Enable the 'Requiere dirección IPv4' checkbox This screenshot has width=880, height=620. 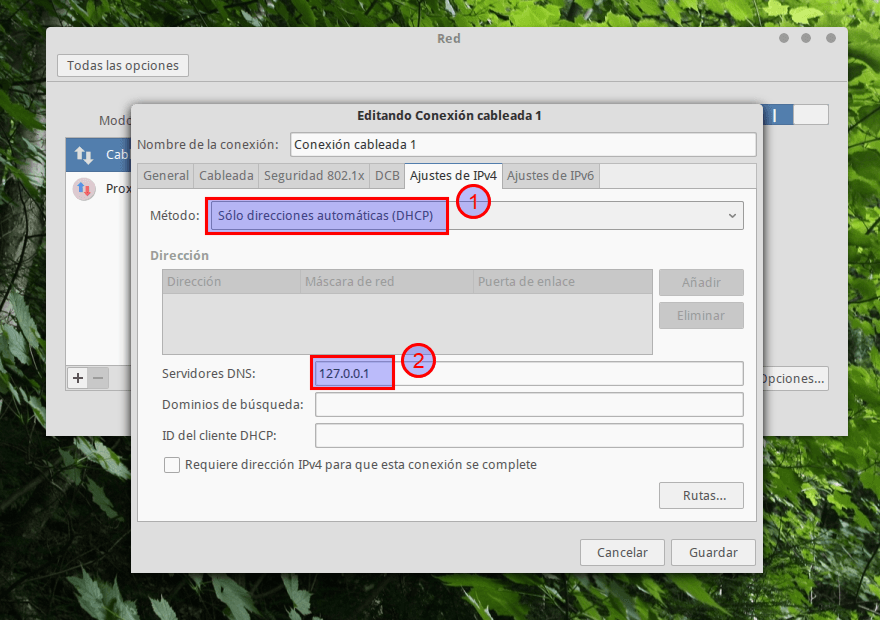tap(172, 464)
